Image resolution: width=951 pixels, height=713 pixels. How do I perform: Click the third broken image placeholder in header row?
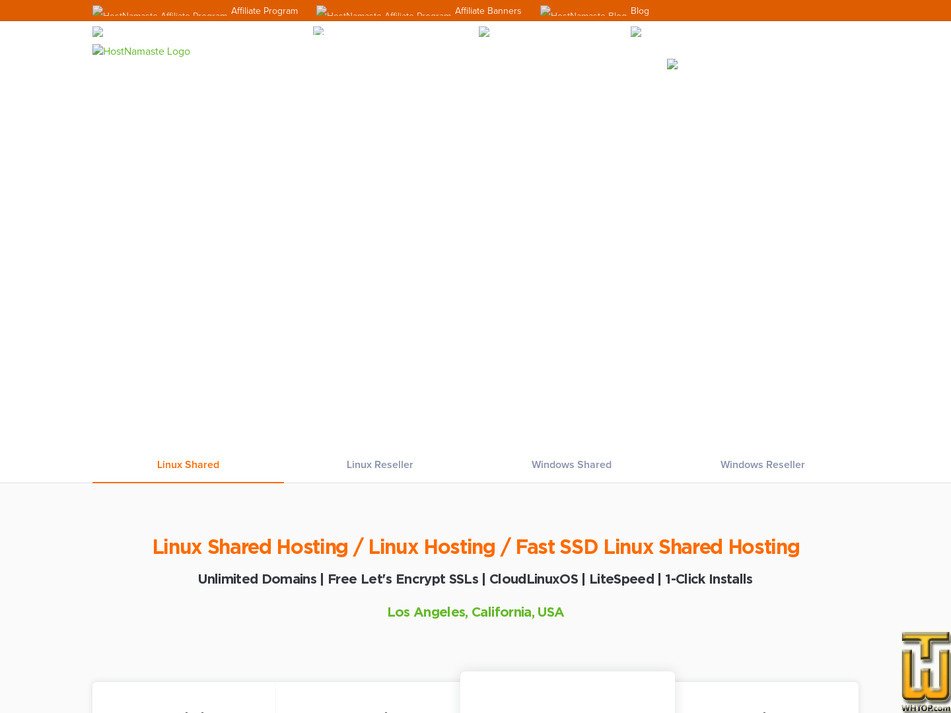483,31
